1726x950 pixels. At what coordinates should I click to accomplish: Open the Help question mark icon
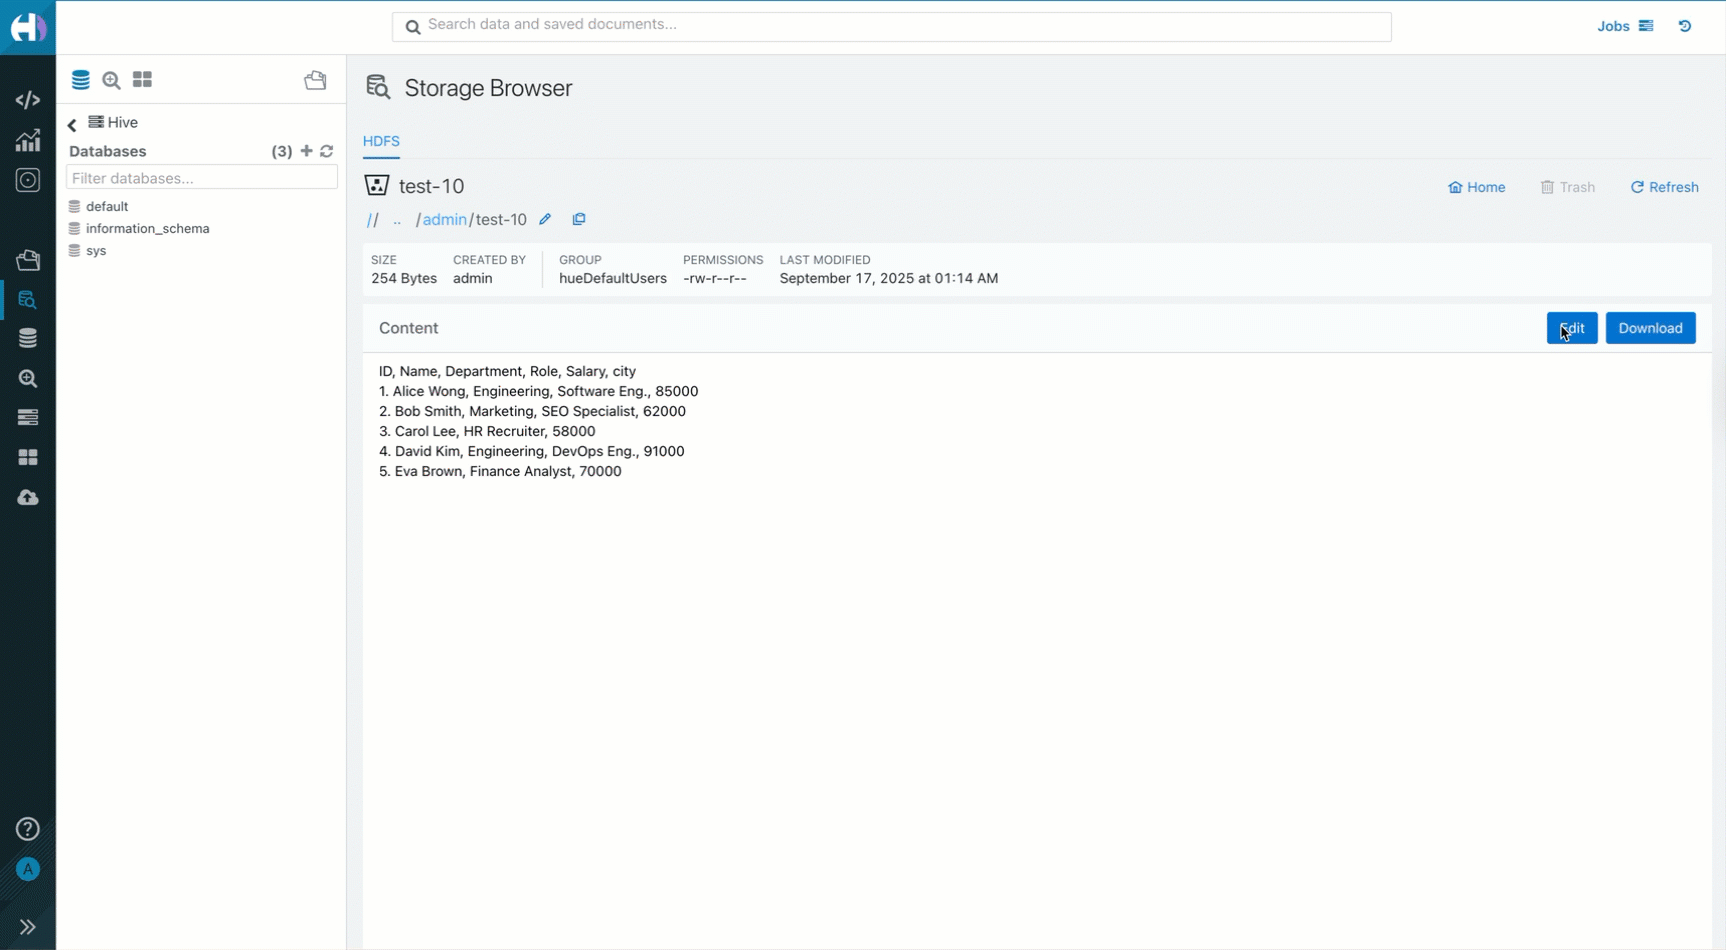(28, 829)
